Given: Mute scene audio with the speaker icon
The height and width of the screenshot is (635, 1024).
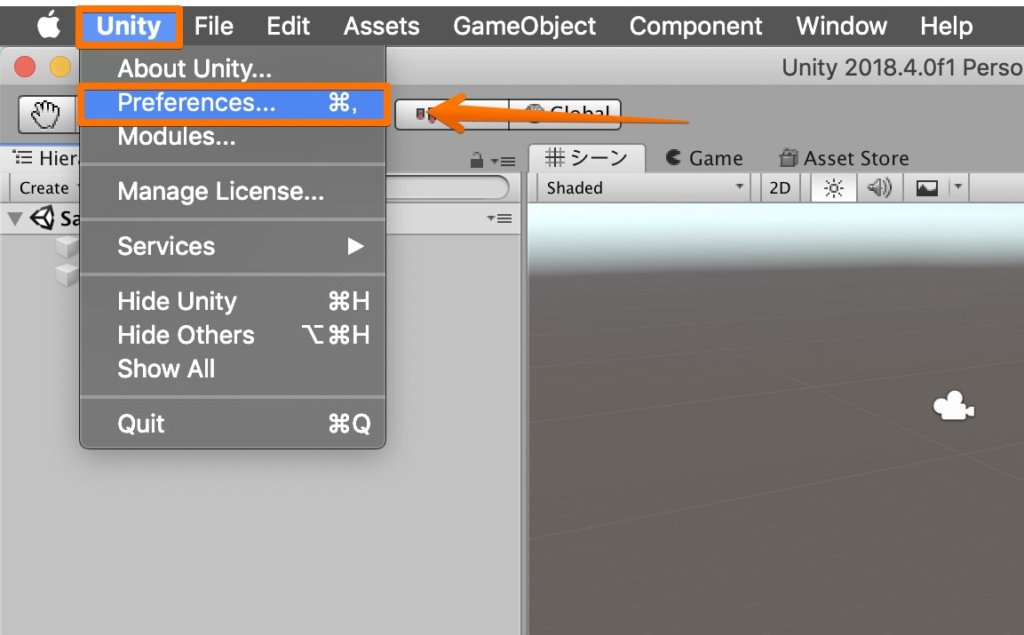Looking at the screenshot, I should tap(878, 188).
